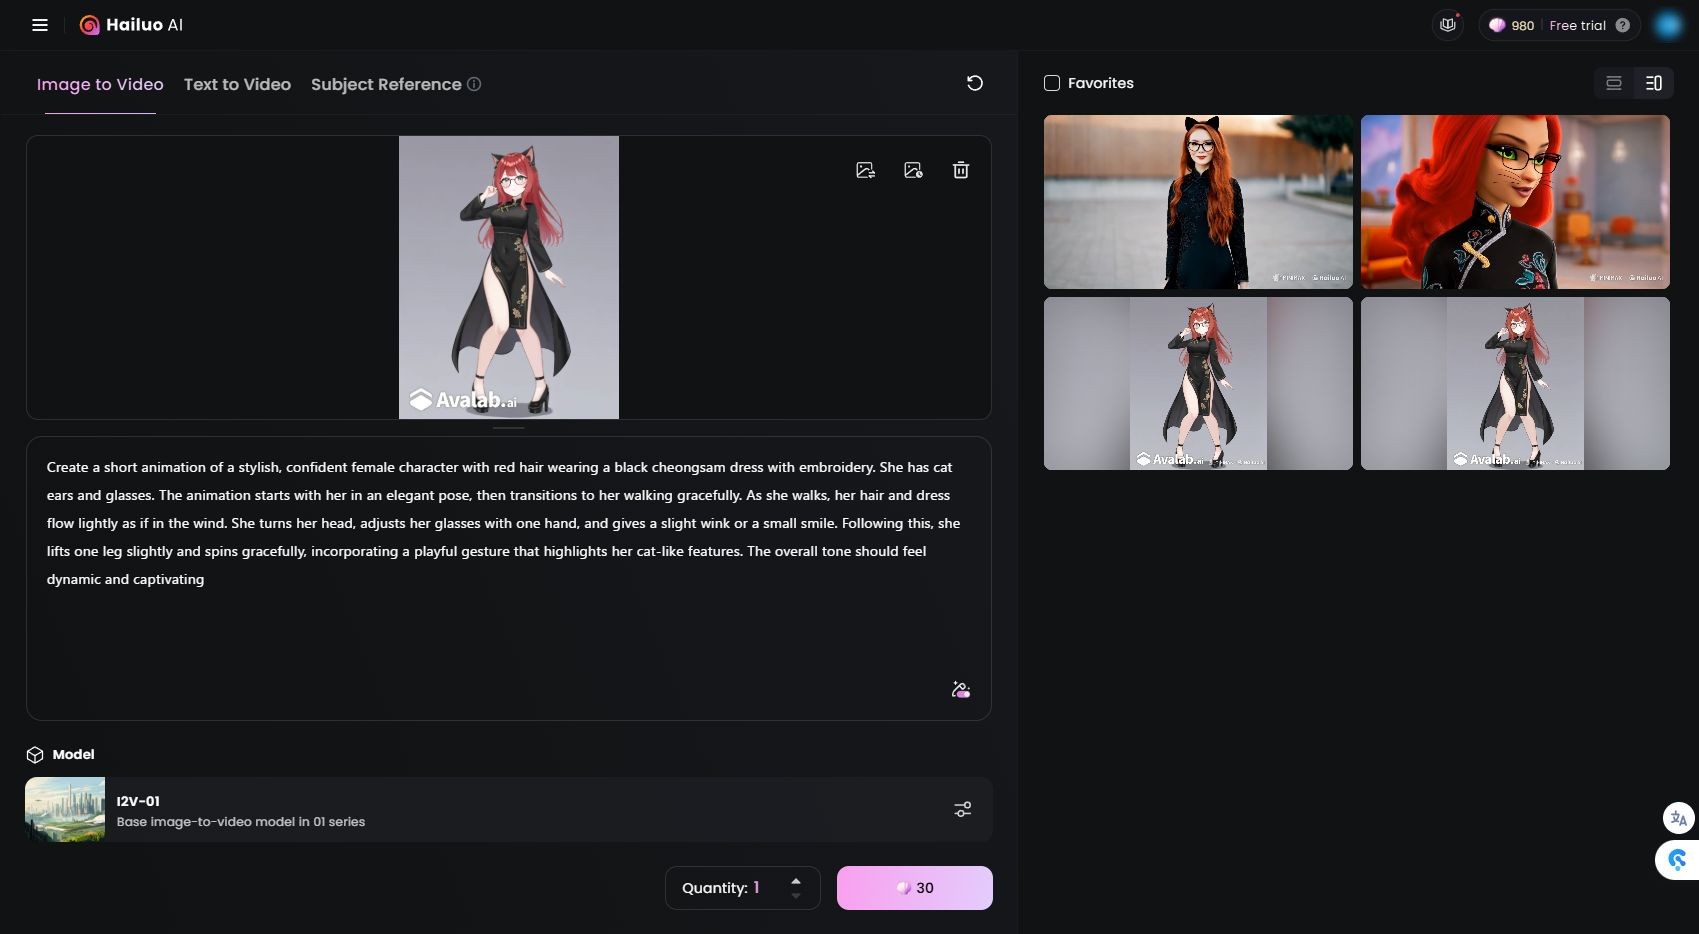
Task: Open the model settings sliders icon
Action: (962, 809)
